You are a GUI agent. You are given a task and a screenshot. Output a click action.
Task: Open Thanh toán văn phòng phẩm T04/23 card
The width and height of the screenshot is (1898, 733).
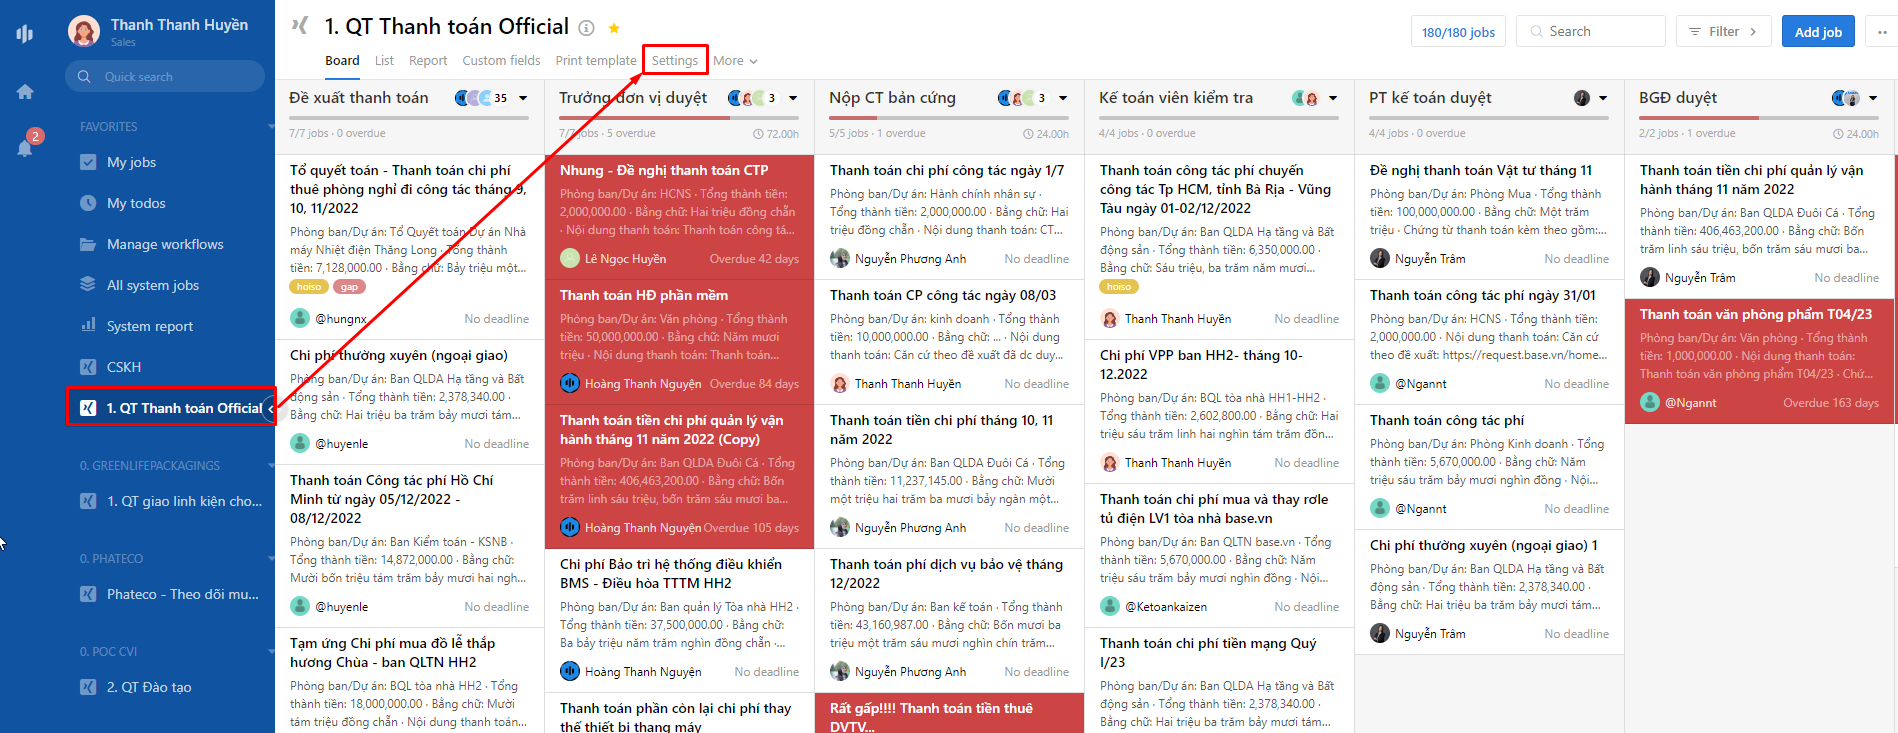coord(1760,361)
